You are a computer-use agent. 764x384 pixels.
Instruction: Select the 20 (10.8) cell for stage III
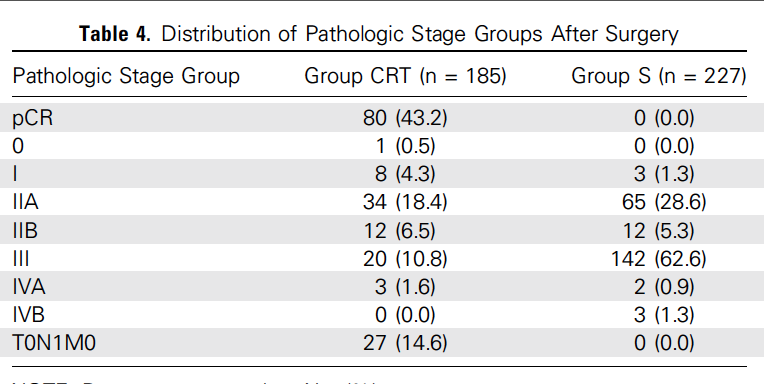(405, 259)
